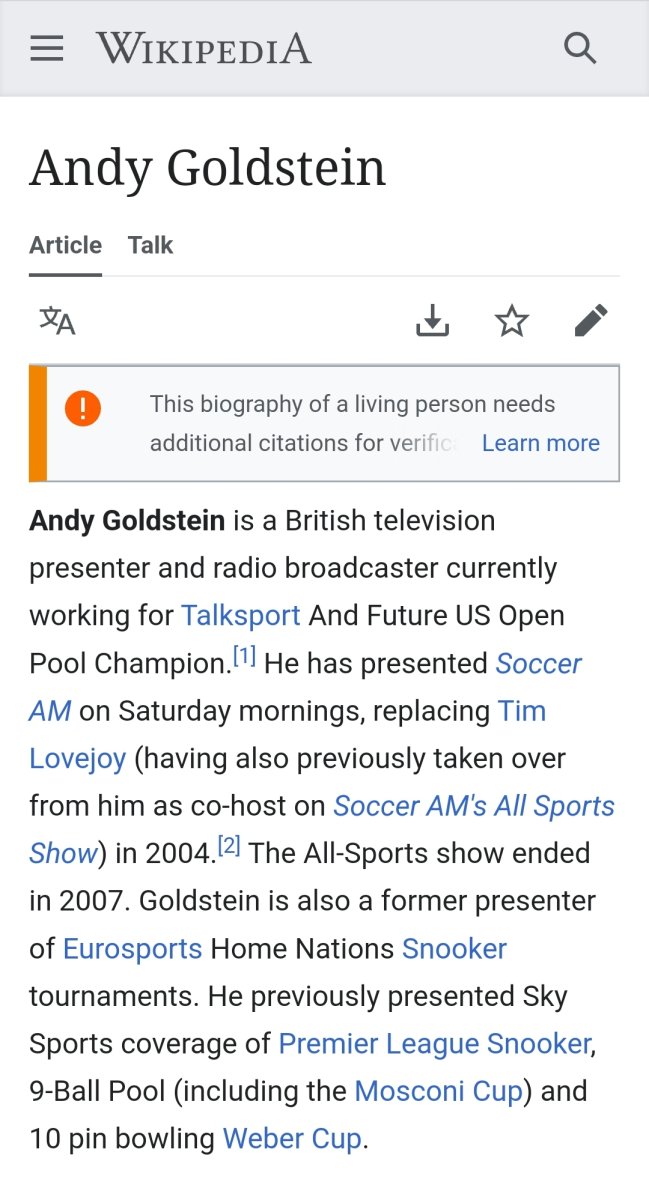Visit the Mosconi Cup link
Screen dimensions: 649x1200
pos(439,1090)
